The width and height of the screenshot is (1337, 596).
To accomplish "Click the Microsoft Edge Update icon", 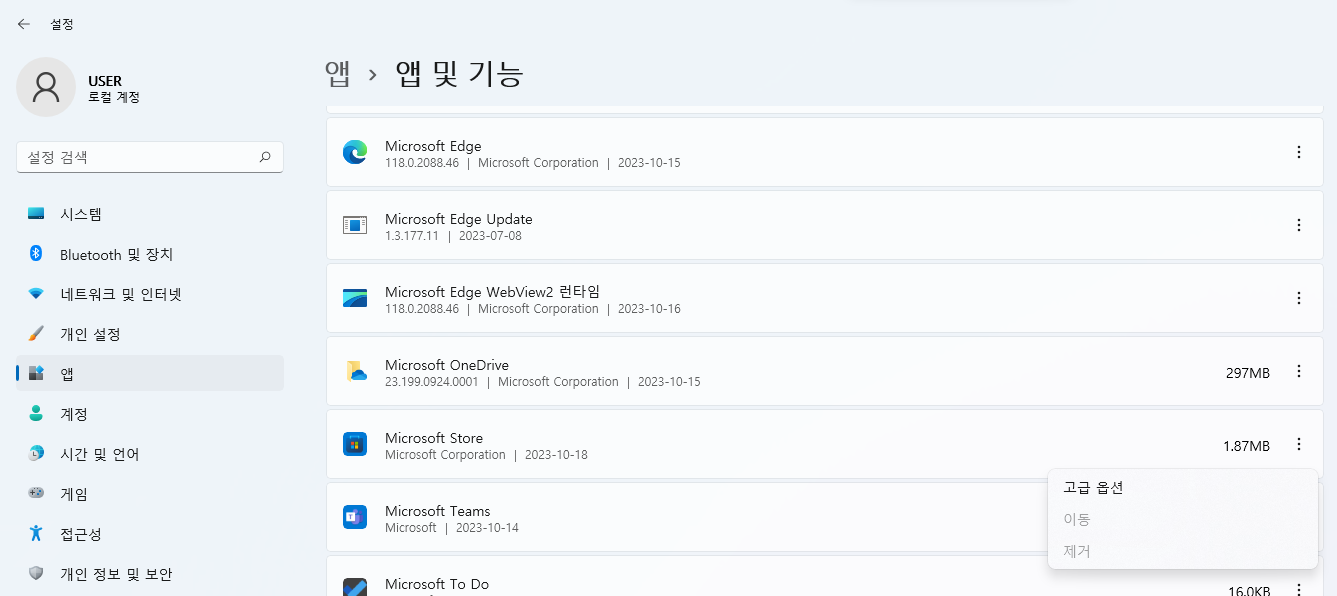I will [355, 225].
